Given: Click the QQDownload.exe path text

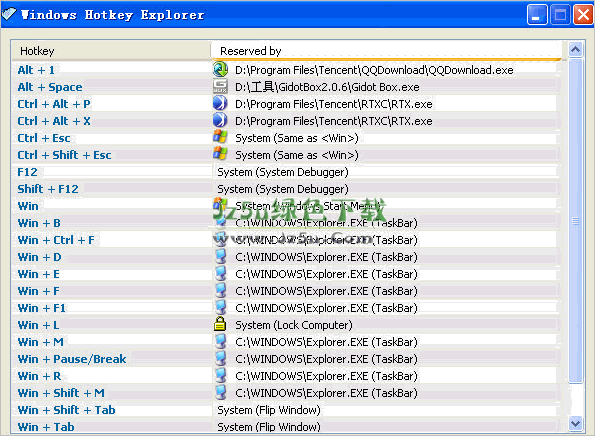Looking at the screenshot, I should click(374, 70).
